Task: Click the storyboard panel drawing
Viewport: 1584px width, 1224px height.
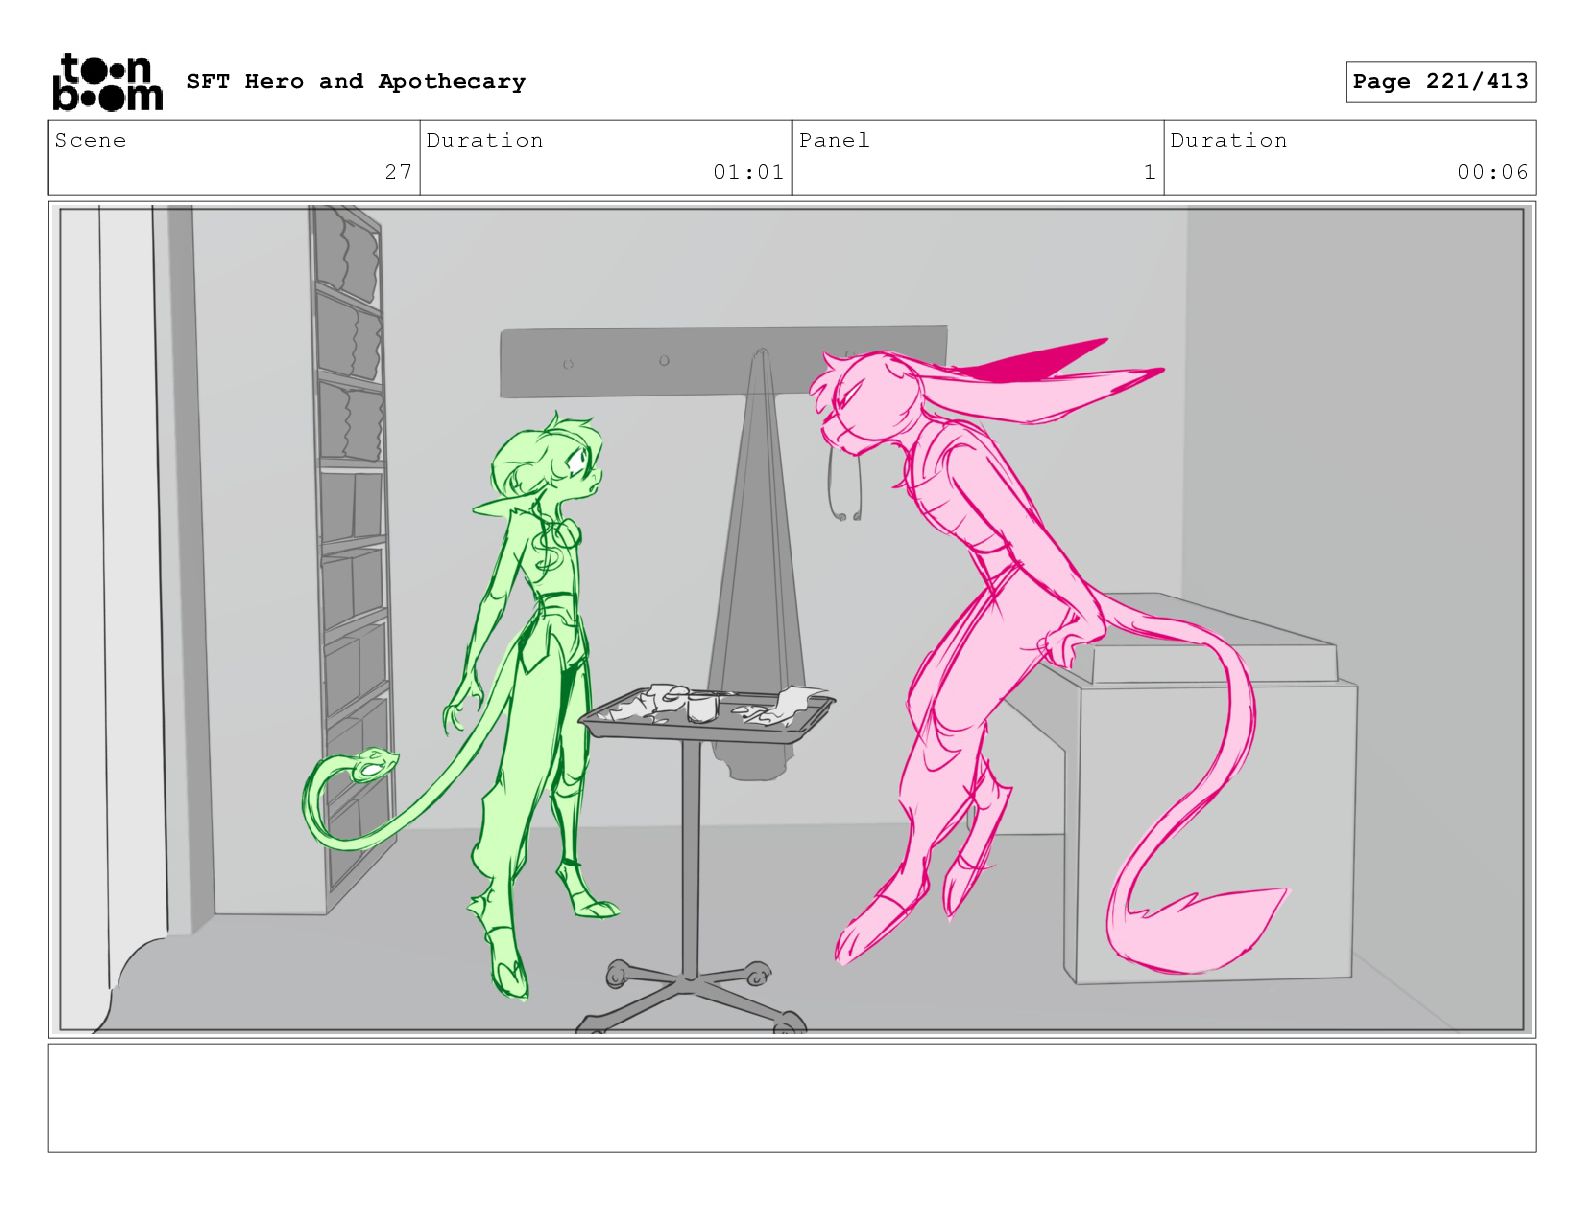Action: click(792, 619)
